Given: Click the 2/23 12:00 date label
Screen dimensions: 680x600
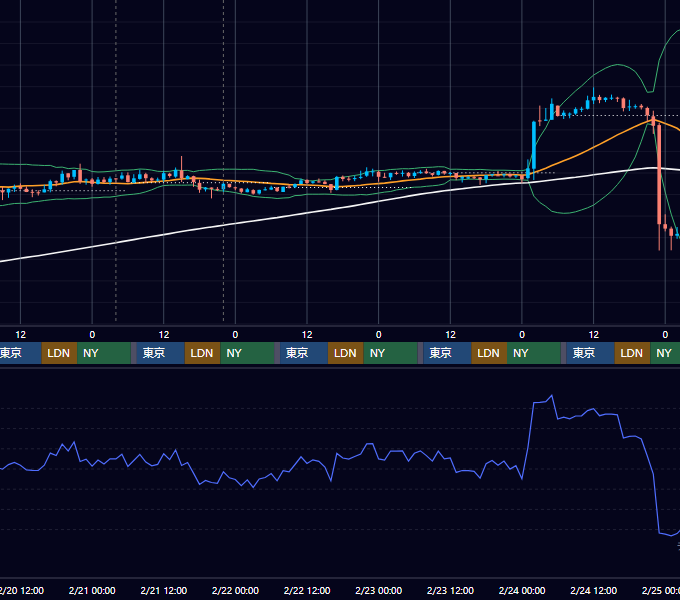Looking at the screenshot, I should coord(450,590).
